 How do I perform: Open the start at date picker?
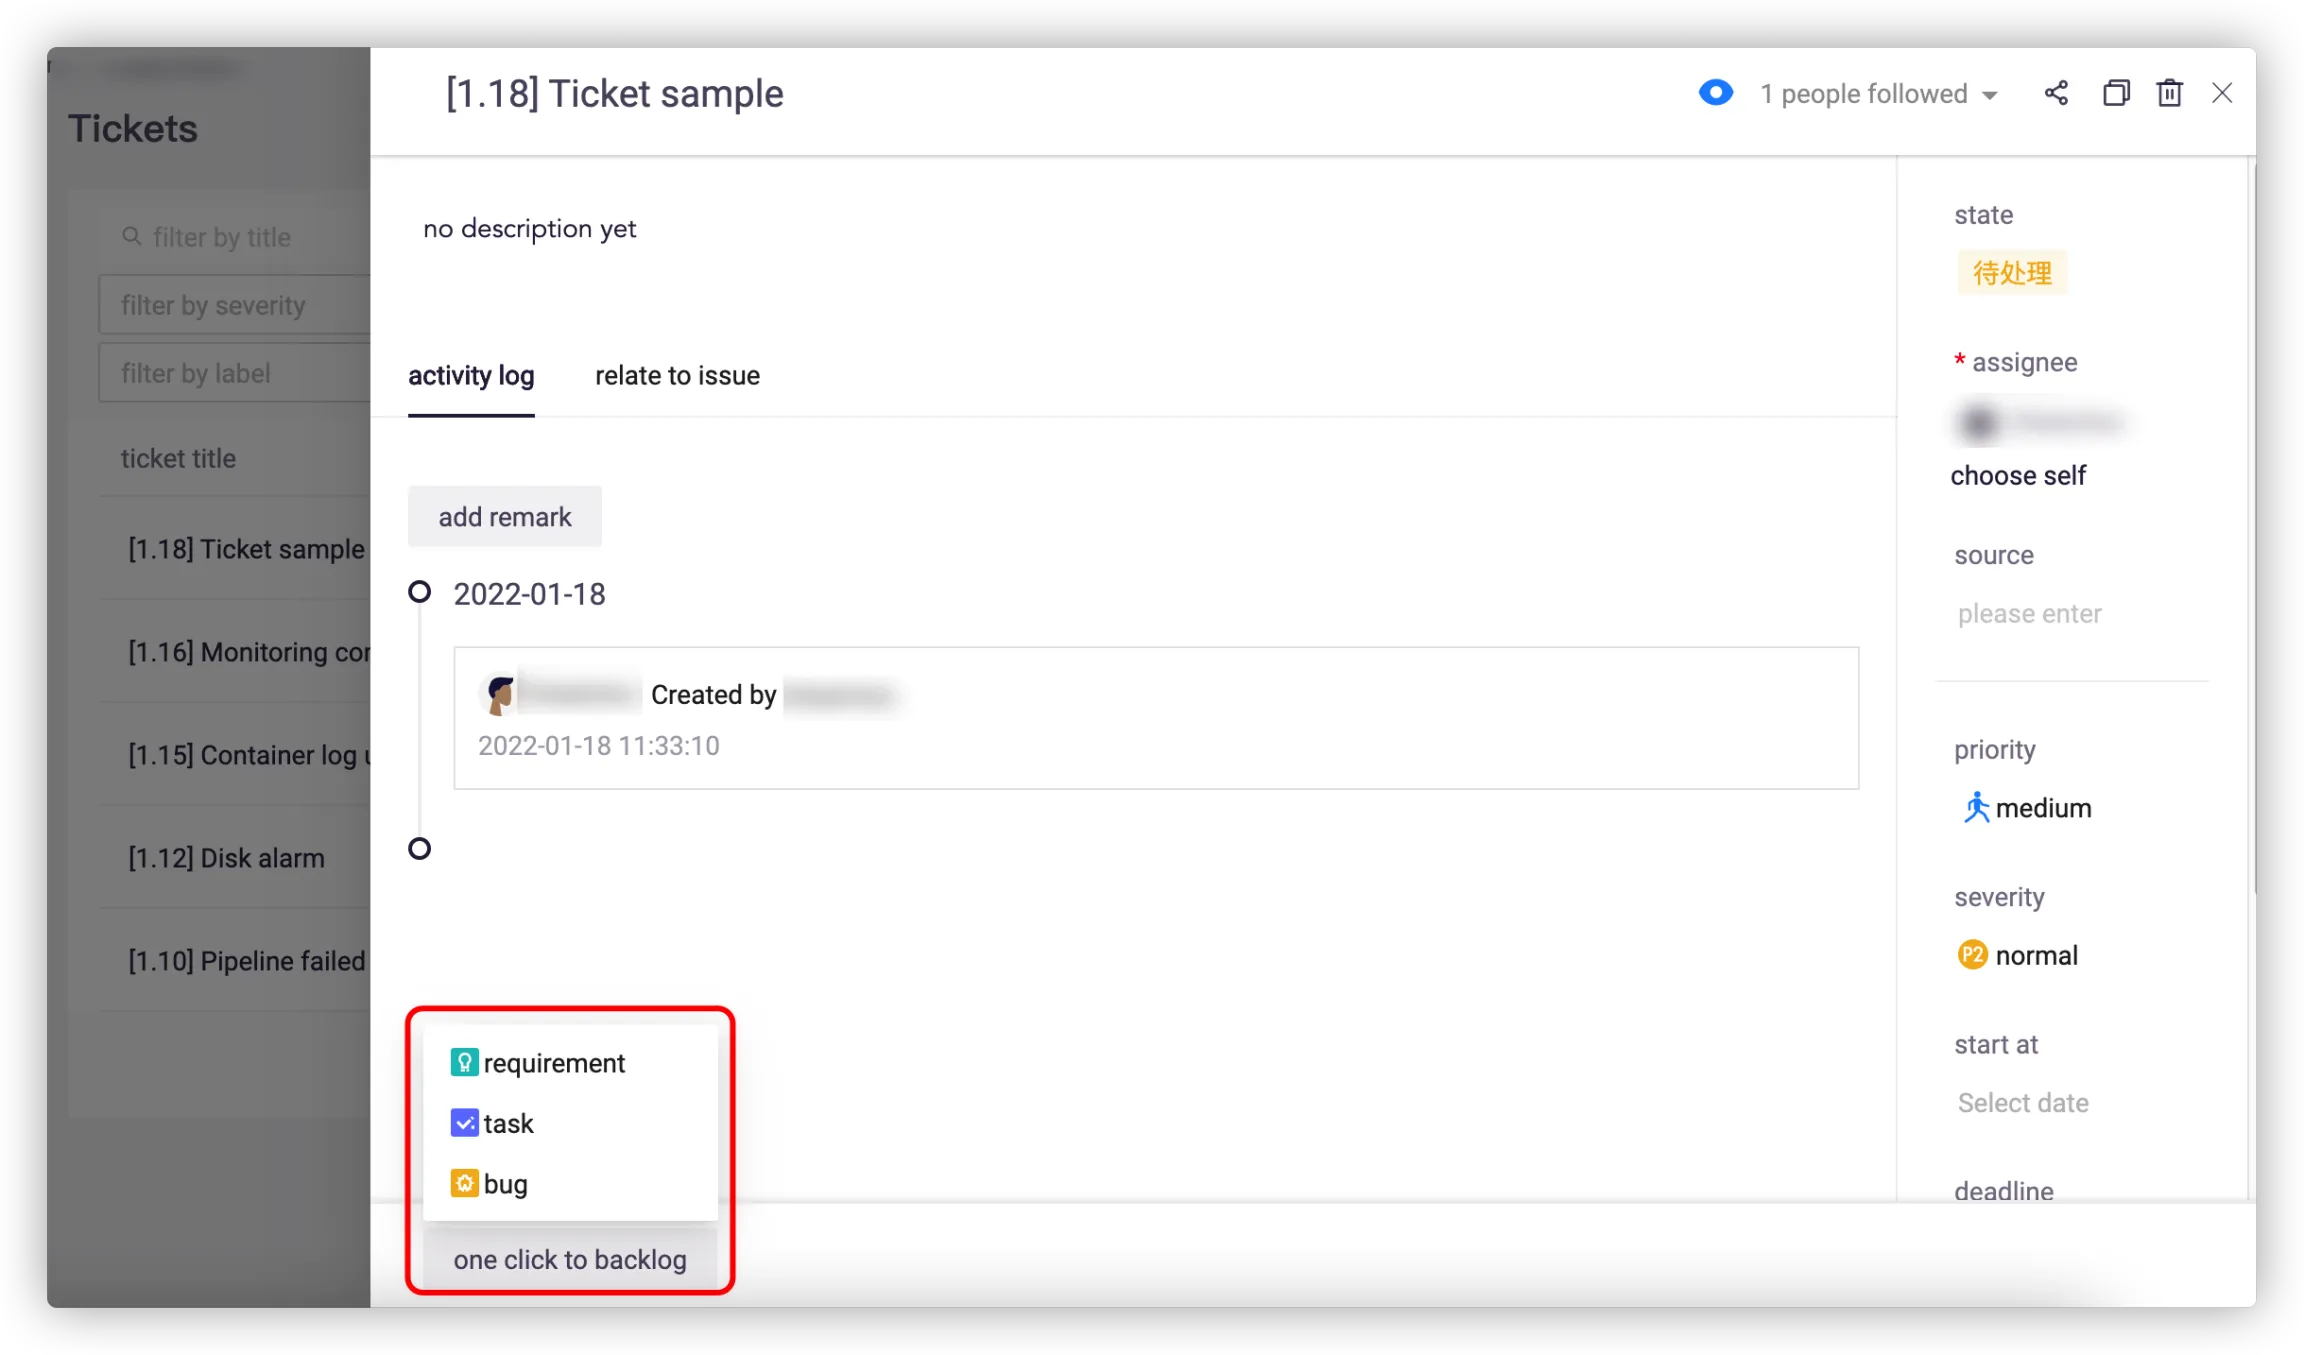point(2023,1103)
